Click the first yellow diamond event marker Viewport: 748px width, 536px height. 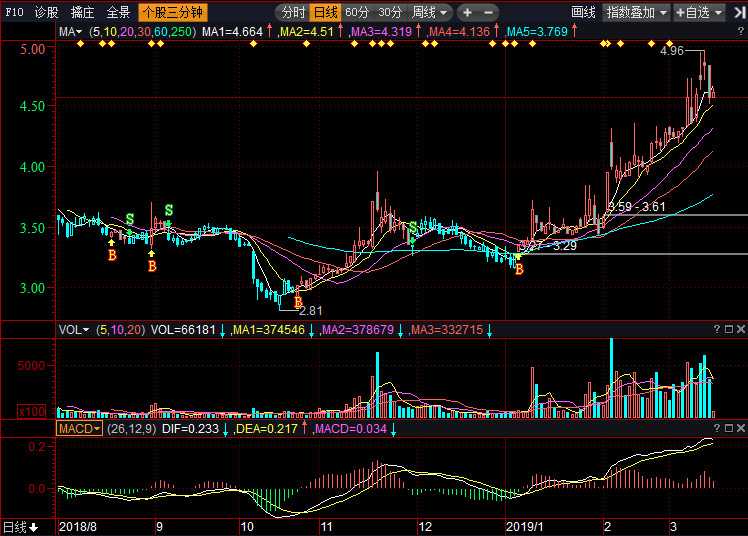coord(79,44)
